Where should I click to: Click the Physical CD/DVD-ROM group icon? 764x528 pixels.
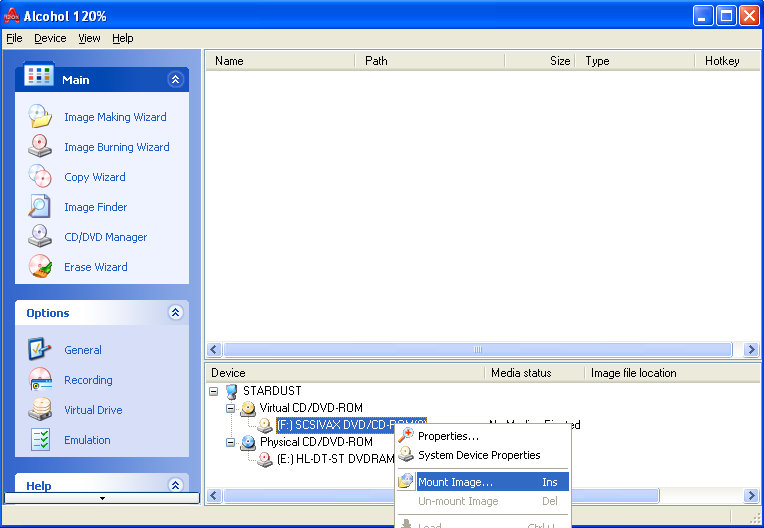[x=248, y=442]
